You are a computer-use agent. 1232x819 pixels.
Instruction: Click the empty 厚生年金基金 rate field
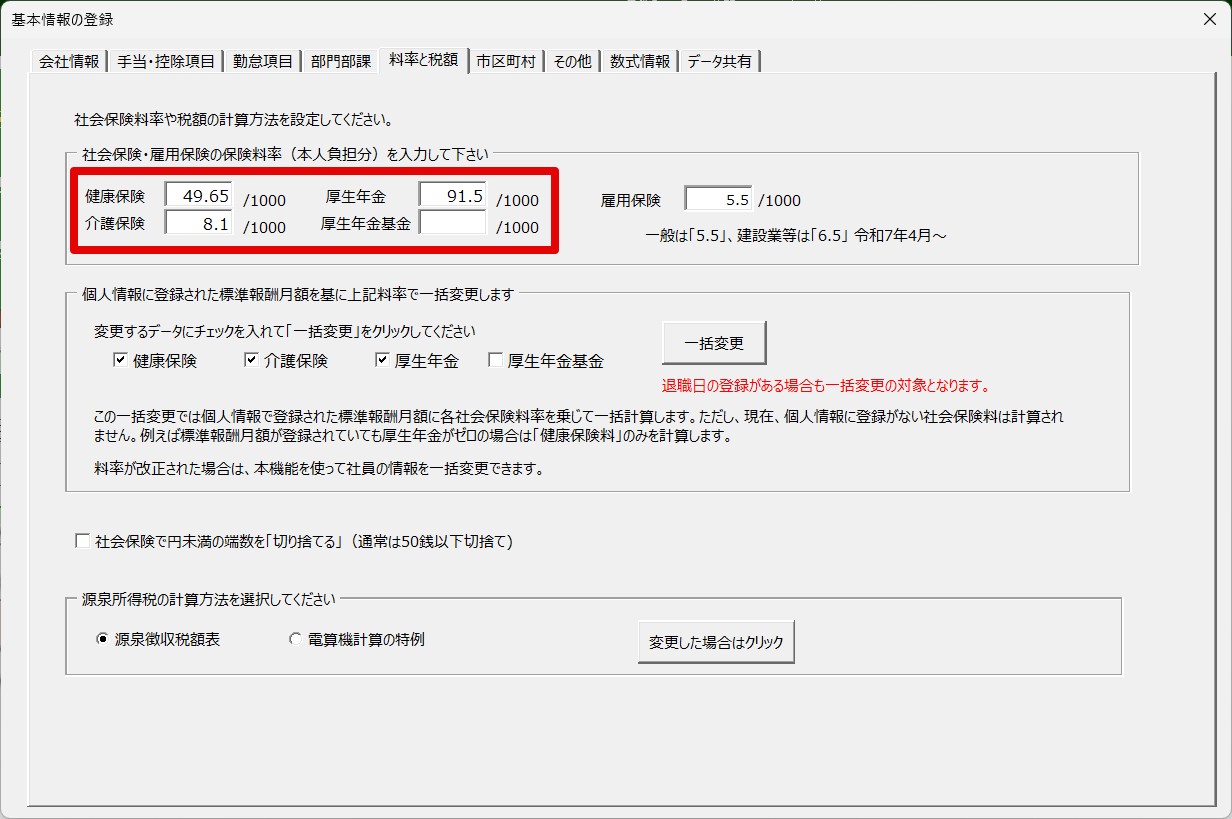point(452,224)
